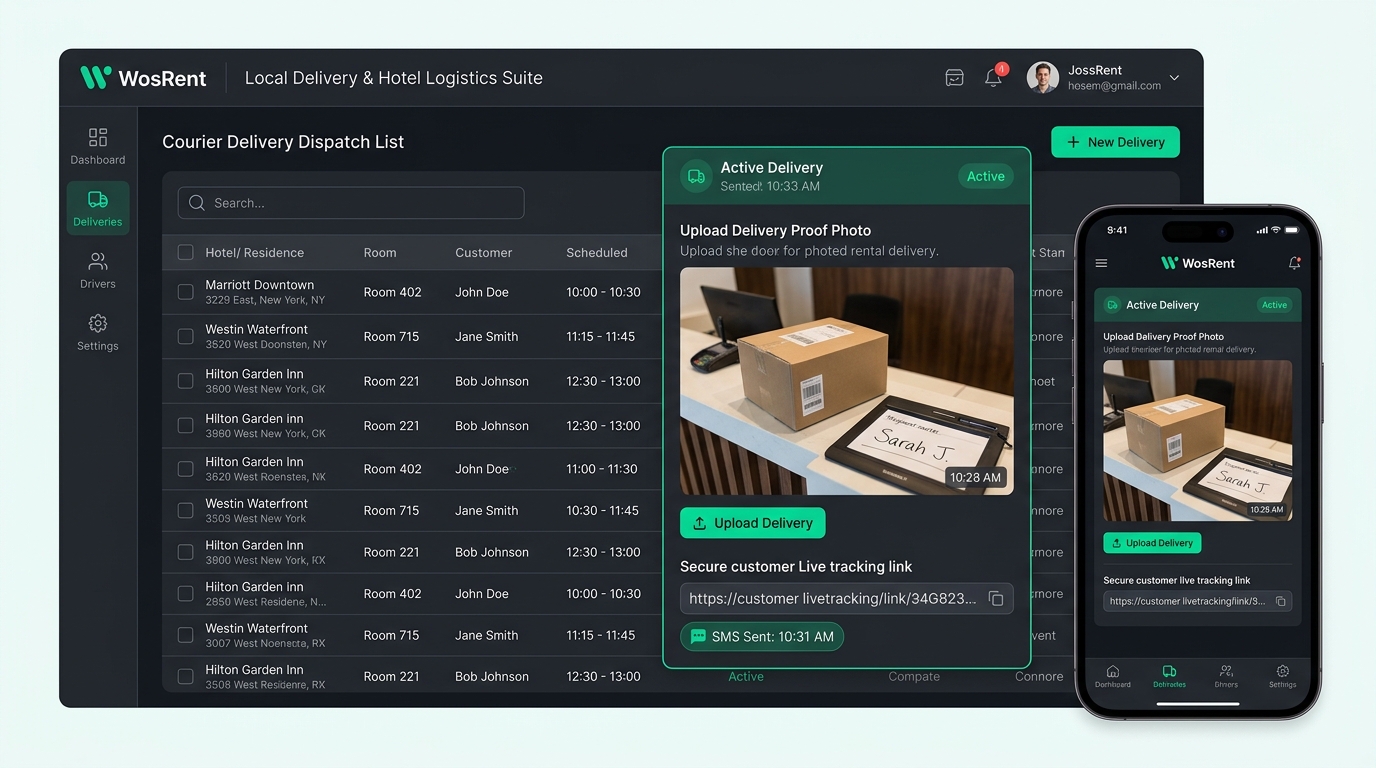Click the Customer column header

click(x=483, y=253)
